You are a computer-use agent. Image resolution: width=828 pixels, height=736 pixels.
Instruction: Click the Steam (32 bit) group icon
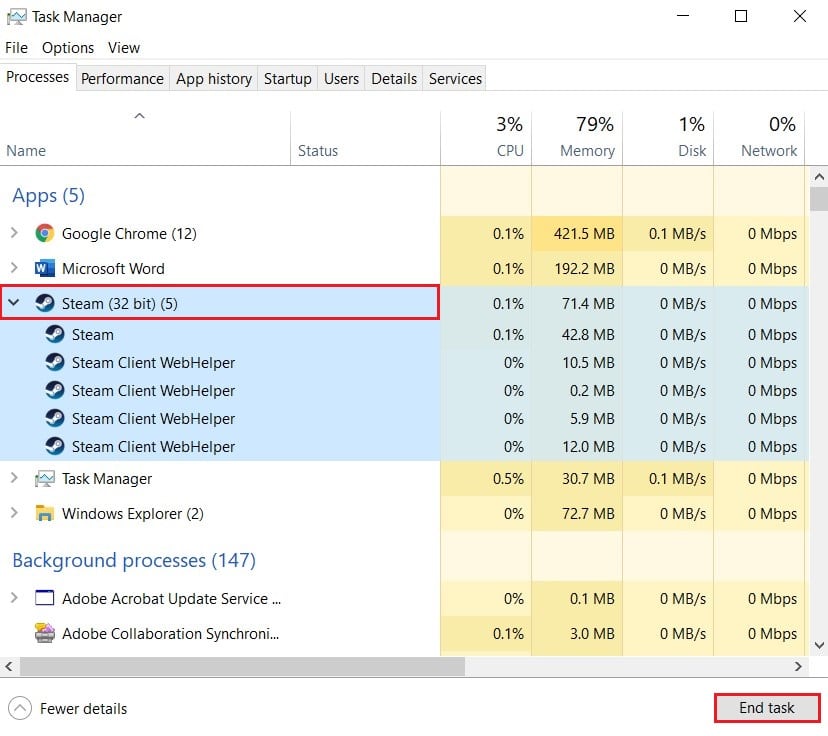point(44,303)
